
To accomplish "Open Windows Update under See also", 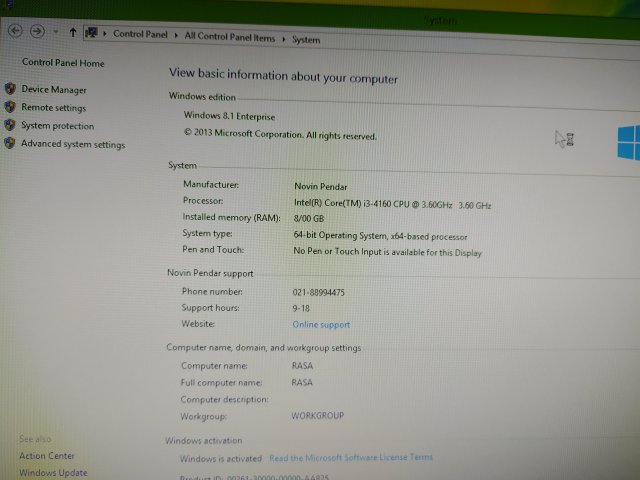I will coord(53,472).
